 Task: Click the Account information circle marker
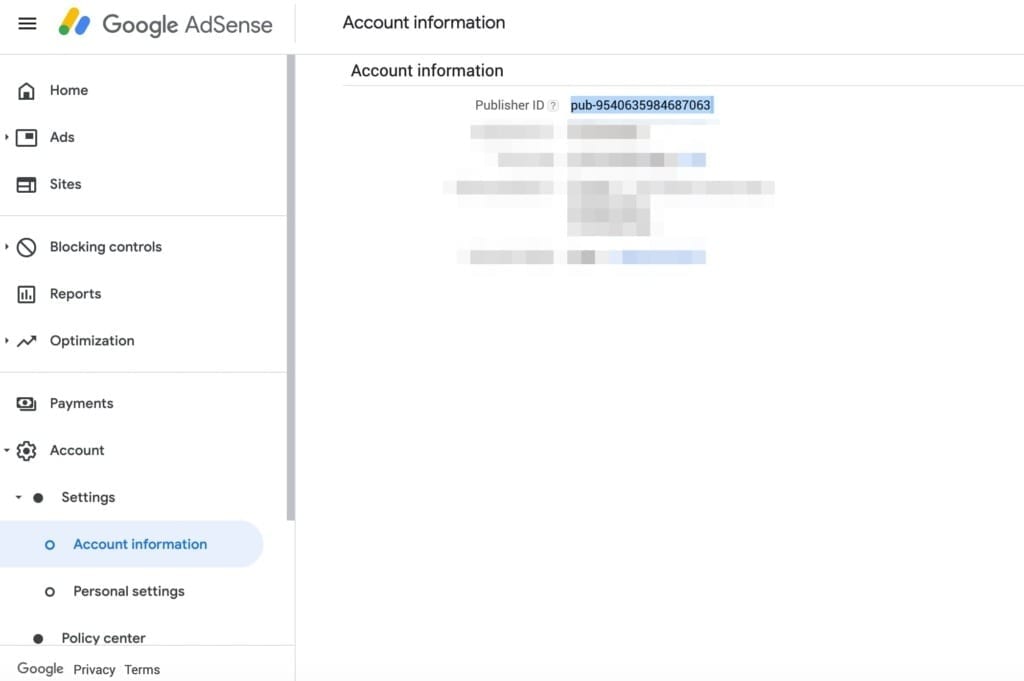coord(50,545)
